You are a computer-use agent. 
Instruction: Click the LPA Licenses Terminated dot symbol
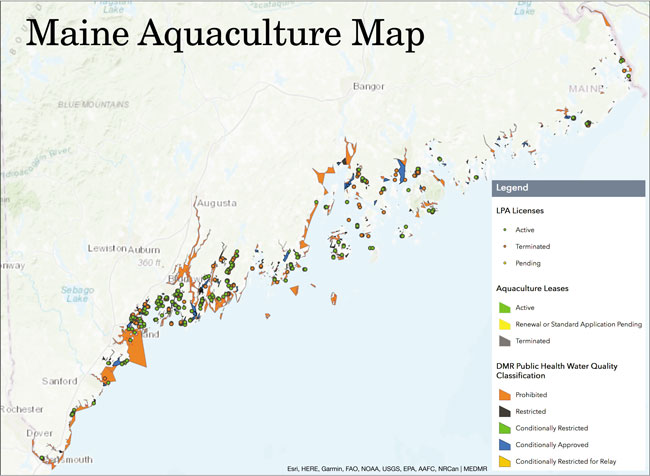(x=504, y=246)
